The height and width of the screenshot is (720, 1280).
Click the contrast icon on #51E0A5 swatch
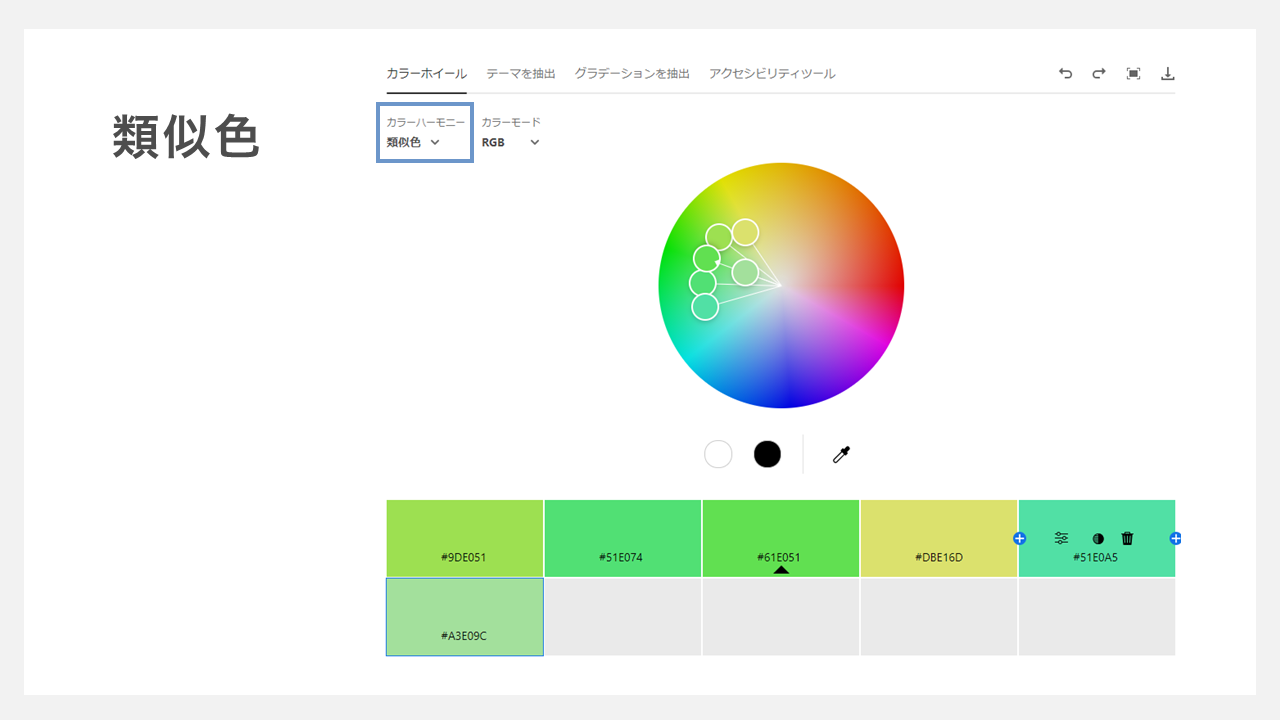(1098, 538)
